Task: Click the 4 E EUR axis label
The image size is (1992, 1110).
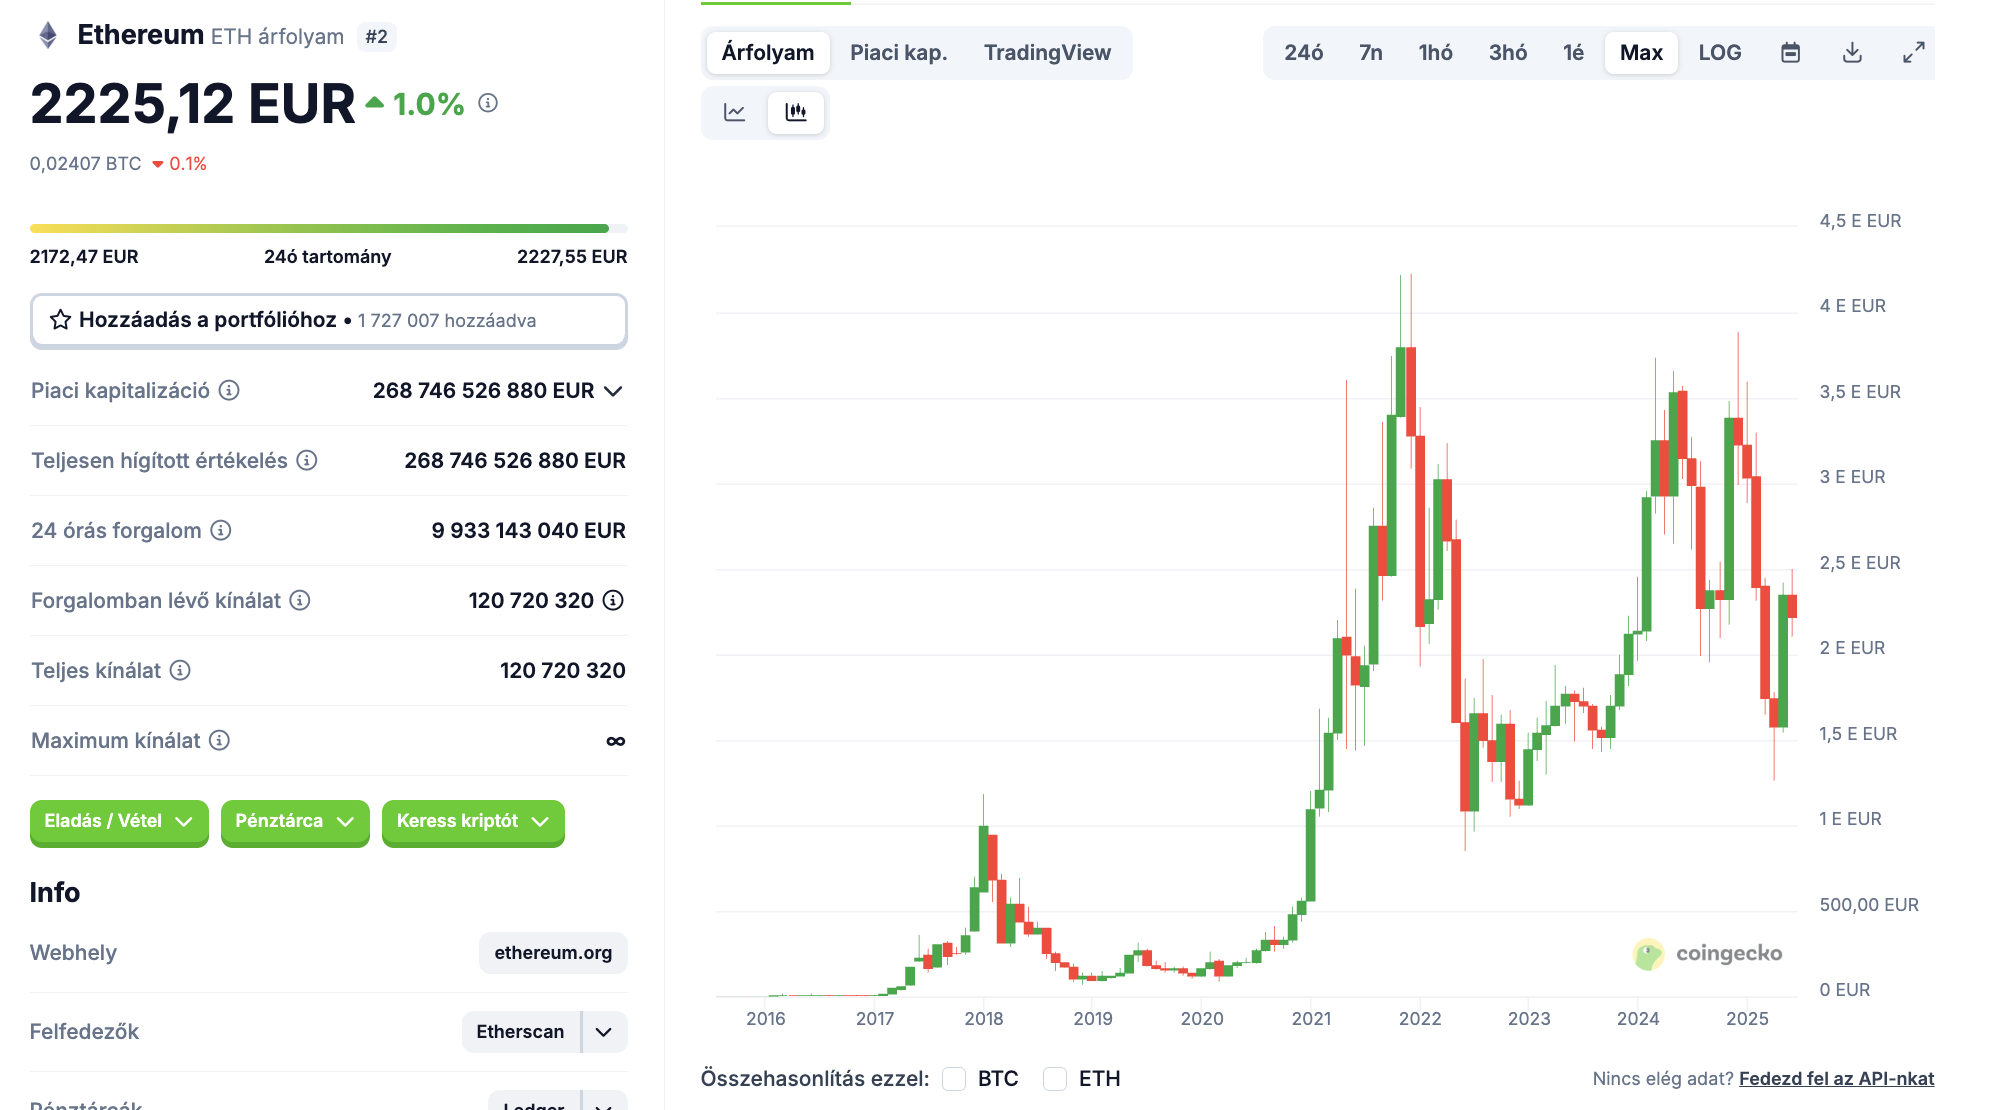Action: point(1852,306)
